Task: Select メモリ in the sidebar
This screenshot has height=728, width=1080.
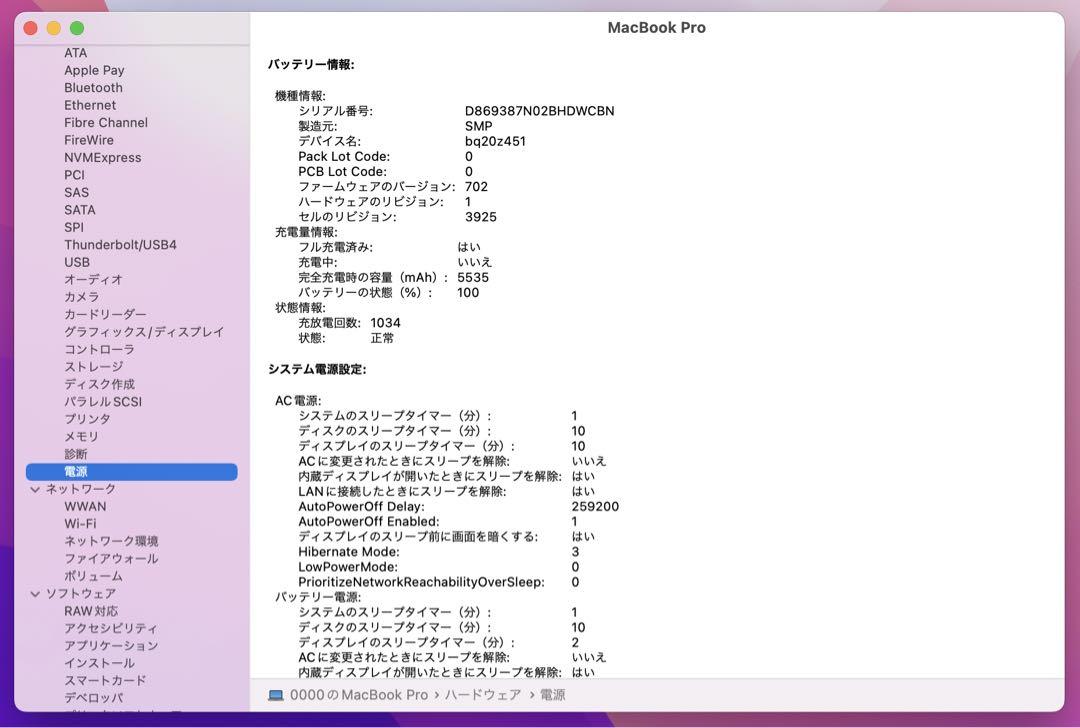Action: coord(81,437)
